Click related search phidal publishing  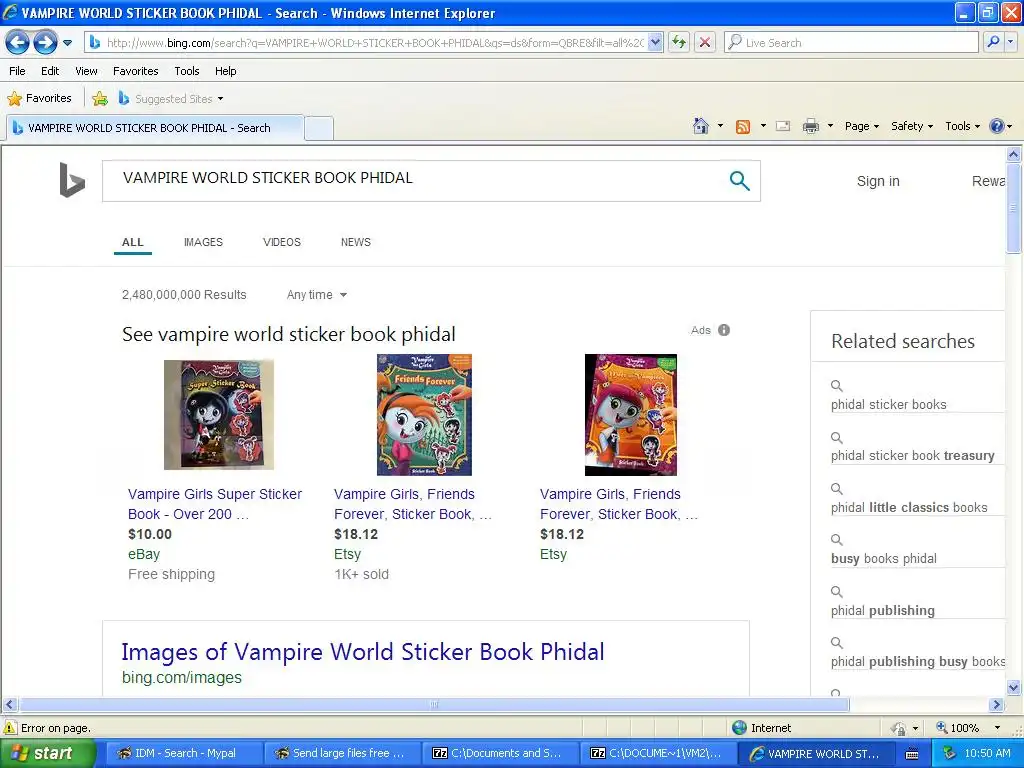[x=882, y=610]
